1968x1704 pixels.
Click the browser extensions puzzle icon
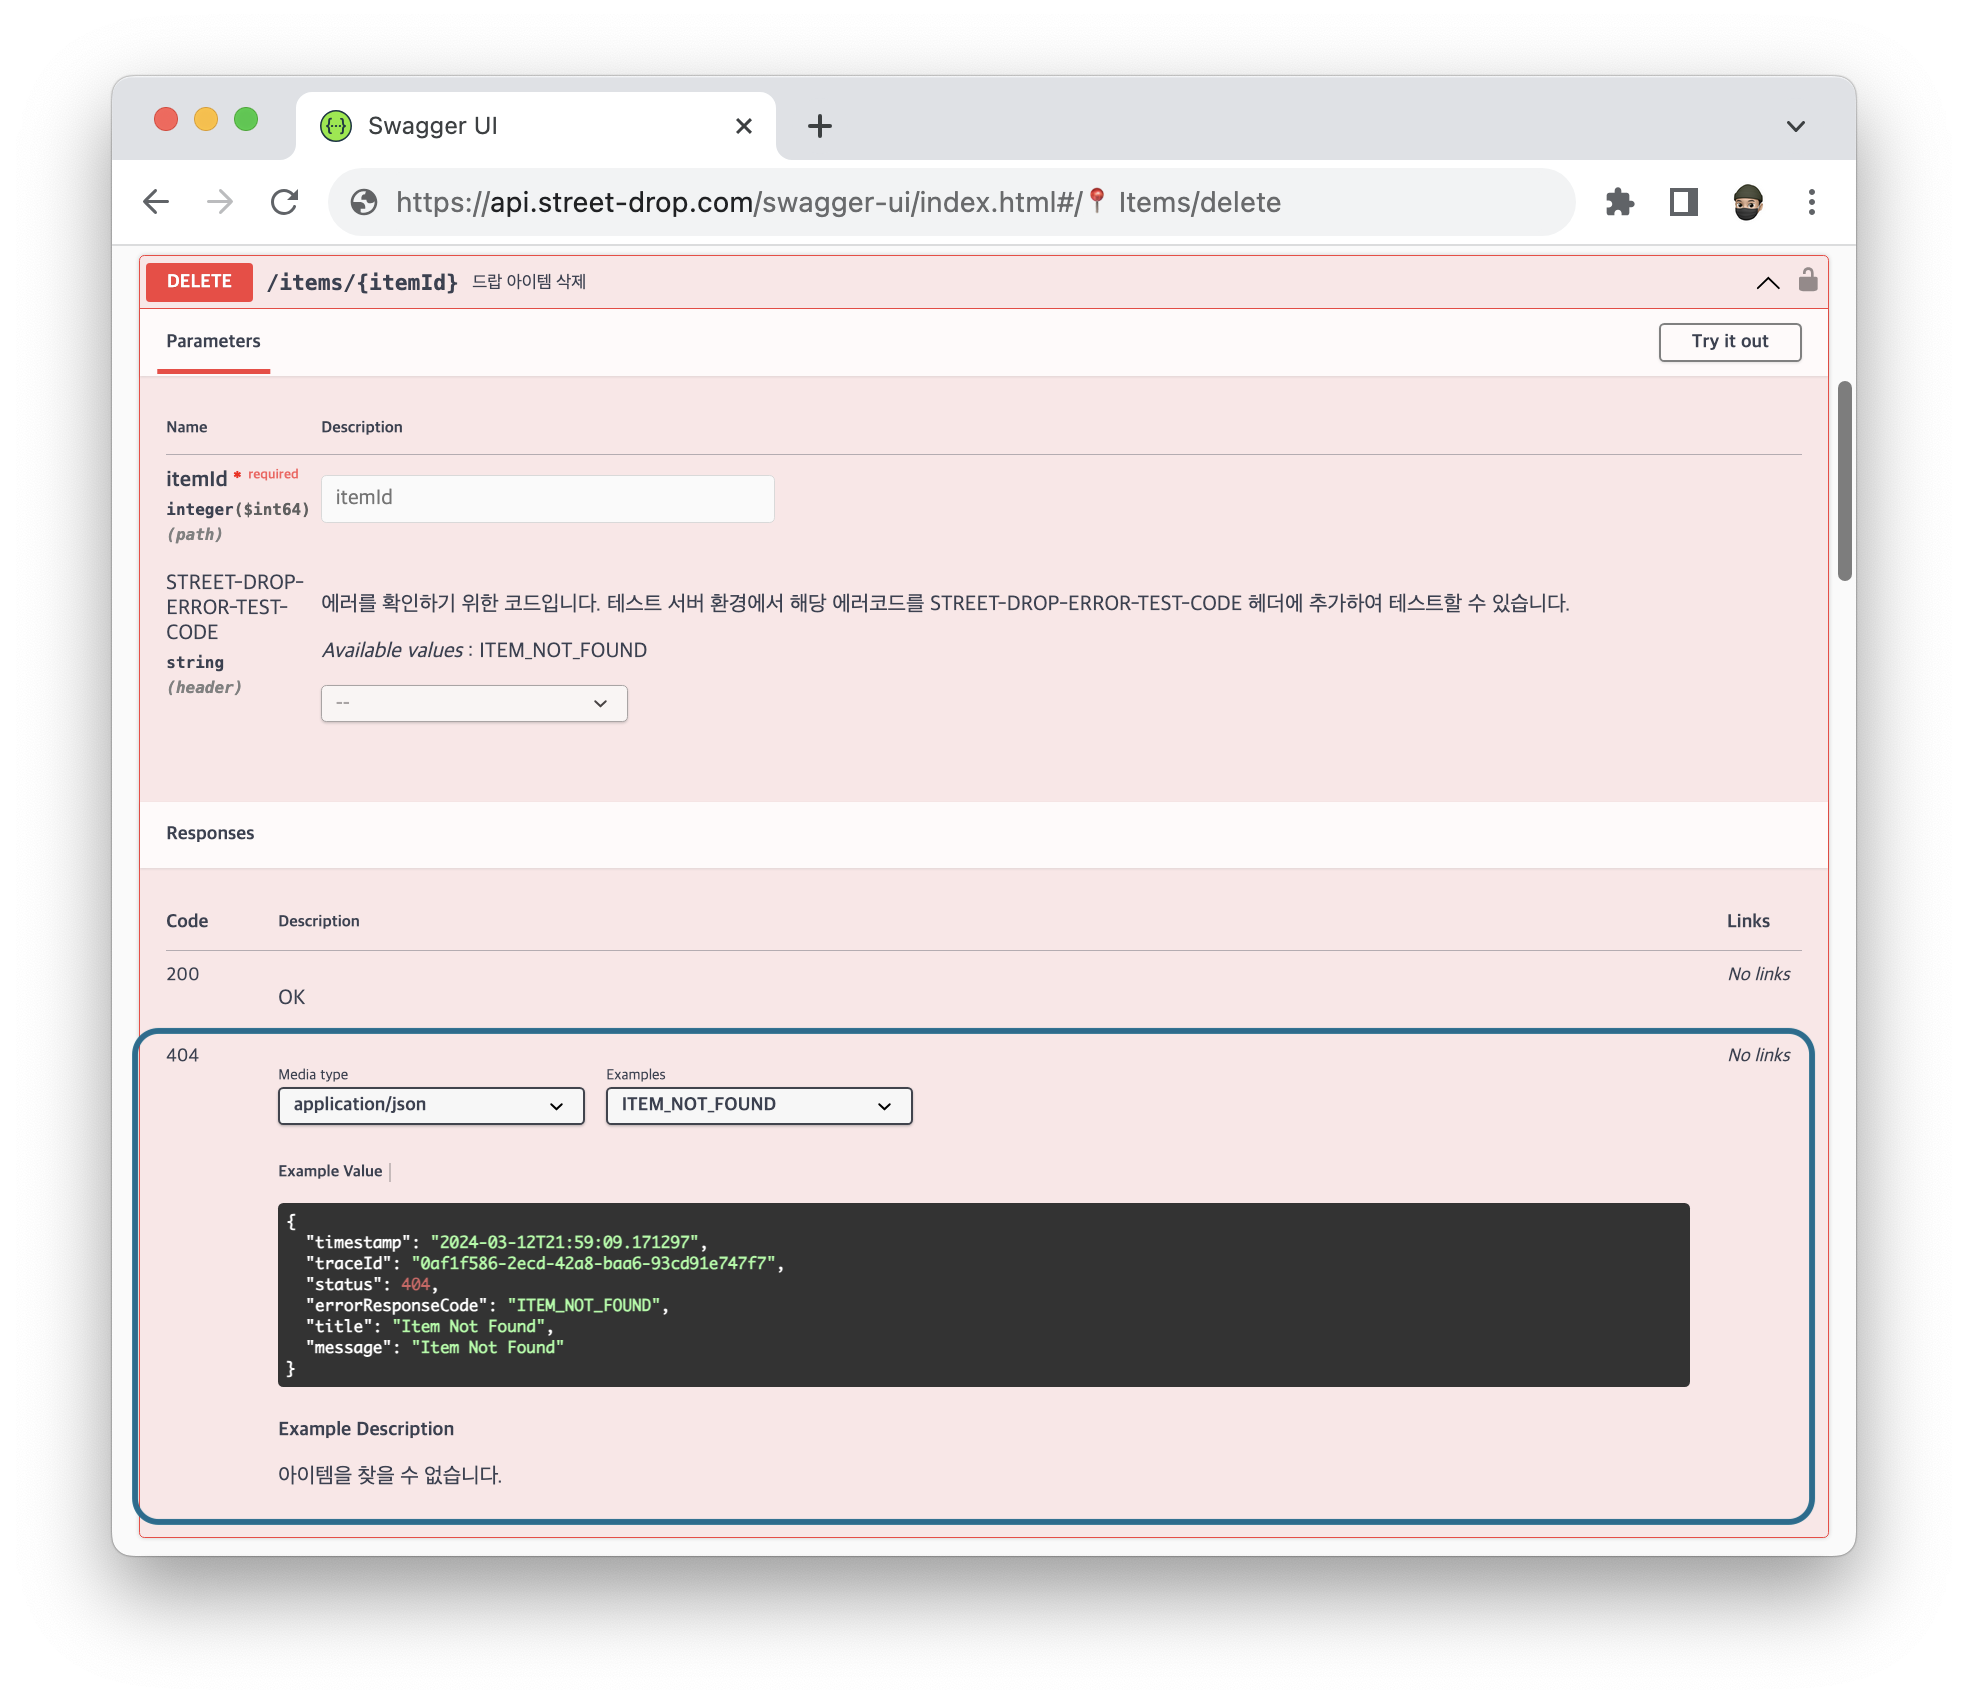[1620, 203]
